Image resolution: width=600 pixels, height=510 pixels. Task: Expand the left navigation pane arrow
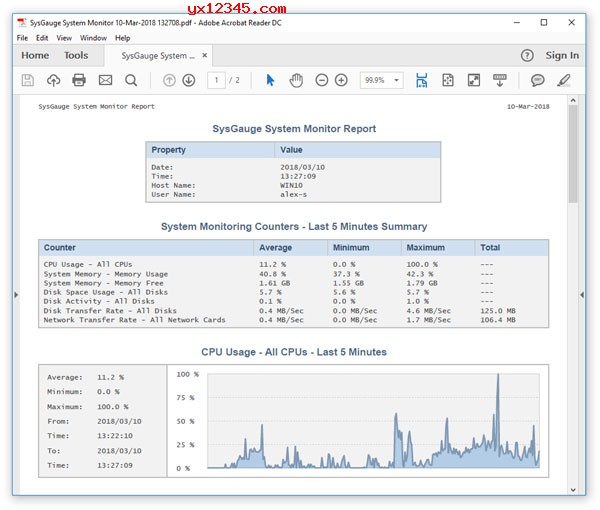pos(16,295)
